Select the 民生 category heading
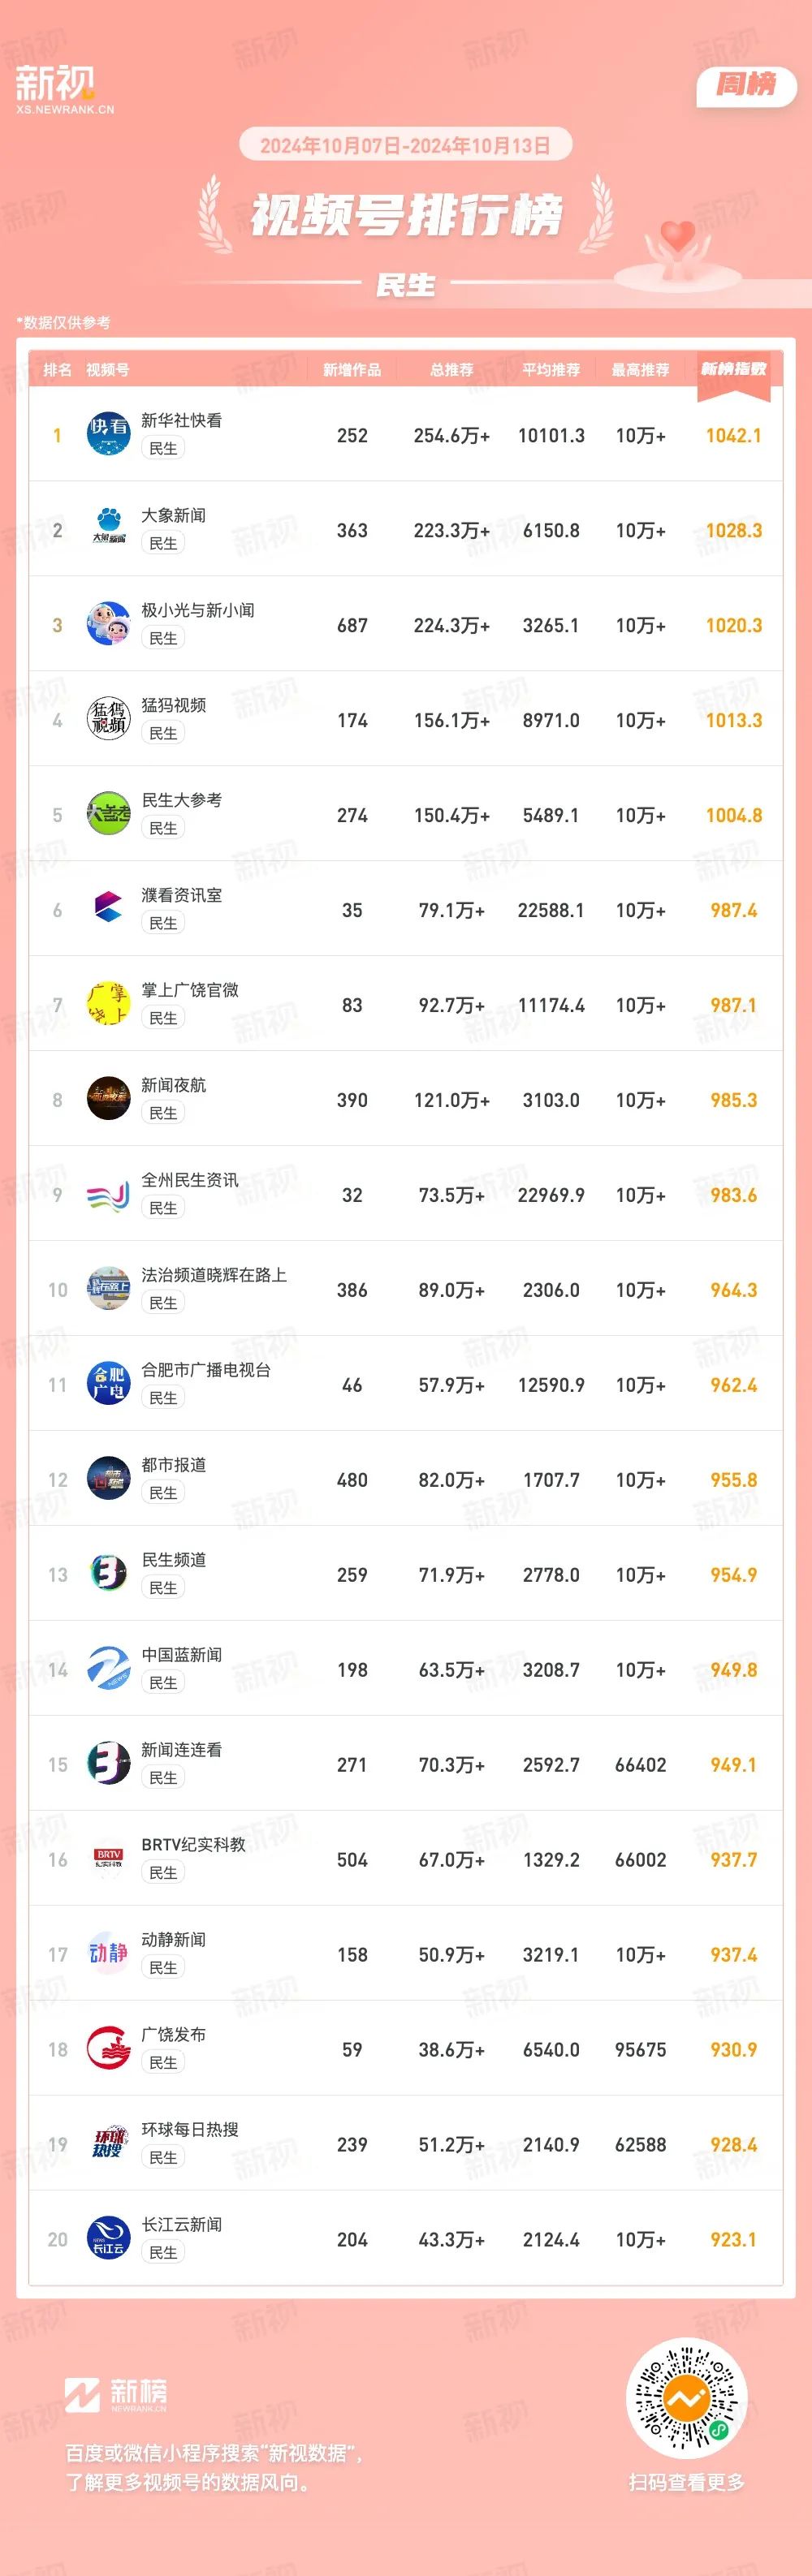812x2576 pixels. coord(405,285)
